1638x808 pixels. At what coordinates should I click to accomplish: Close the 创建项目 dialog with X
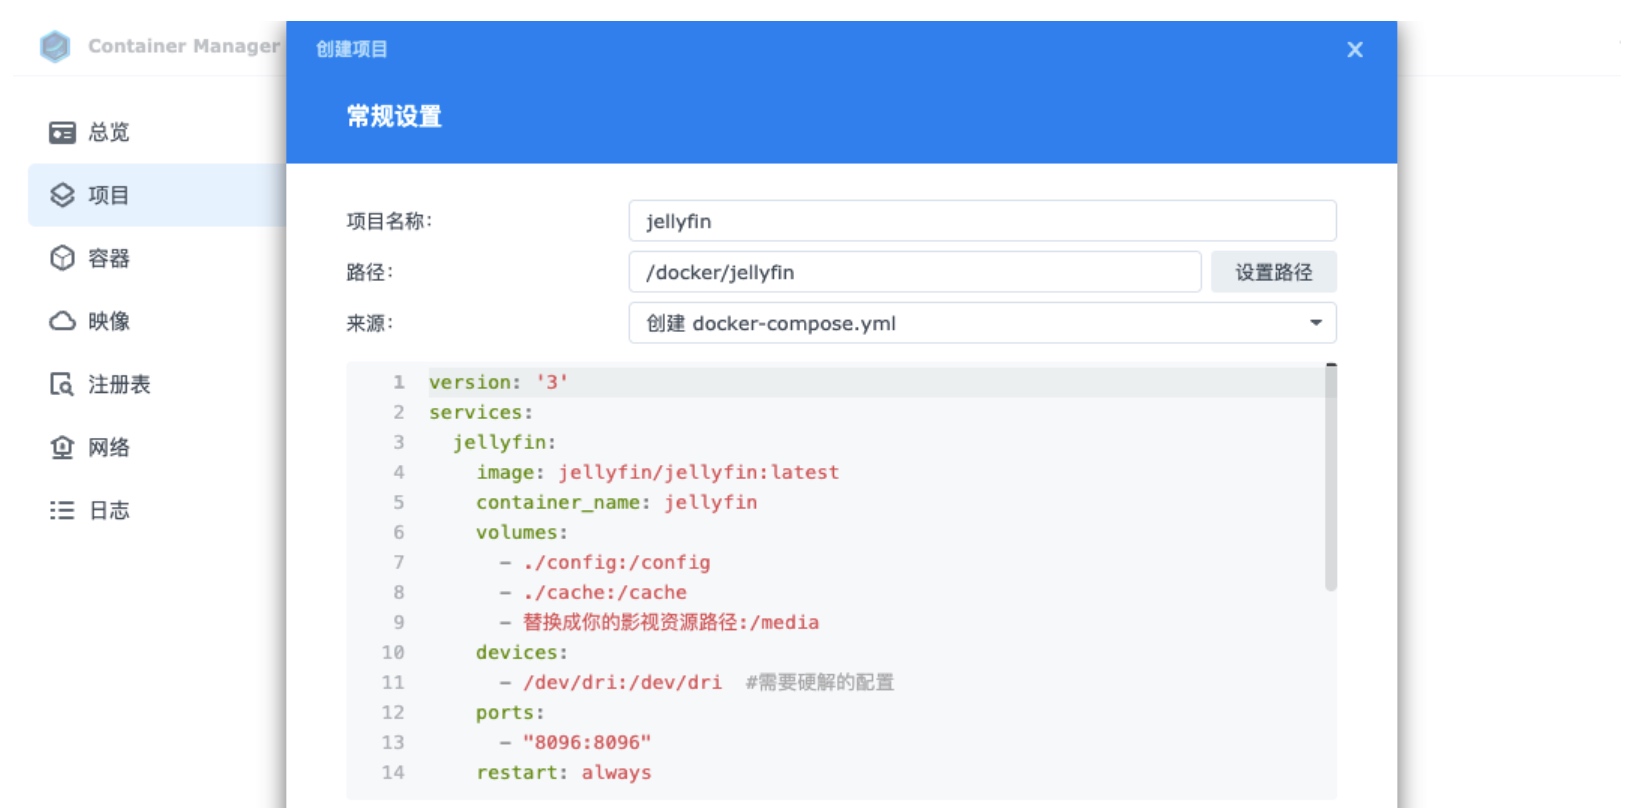pyautogui.click(x=1355, y=49)
